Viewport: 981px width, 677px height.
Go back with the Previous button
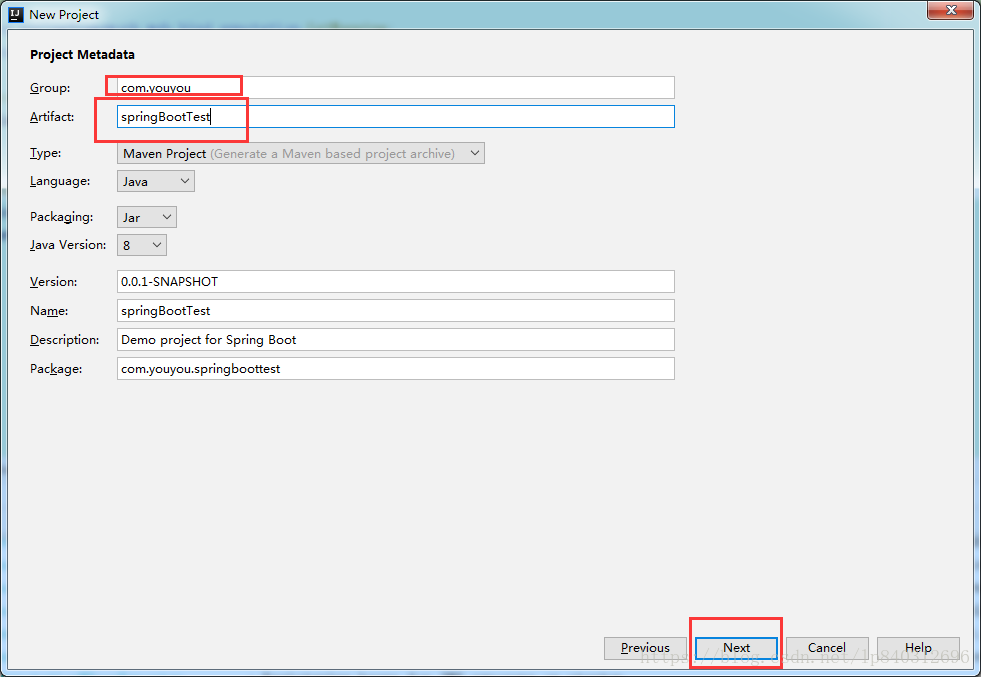[645, 648]
